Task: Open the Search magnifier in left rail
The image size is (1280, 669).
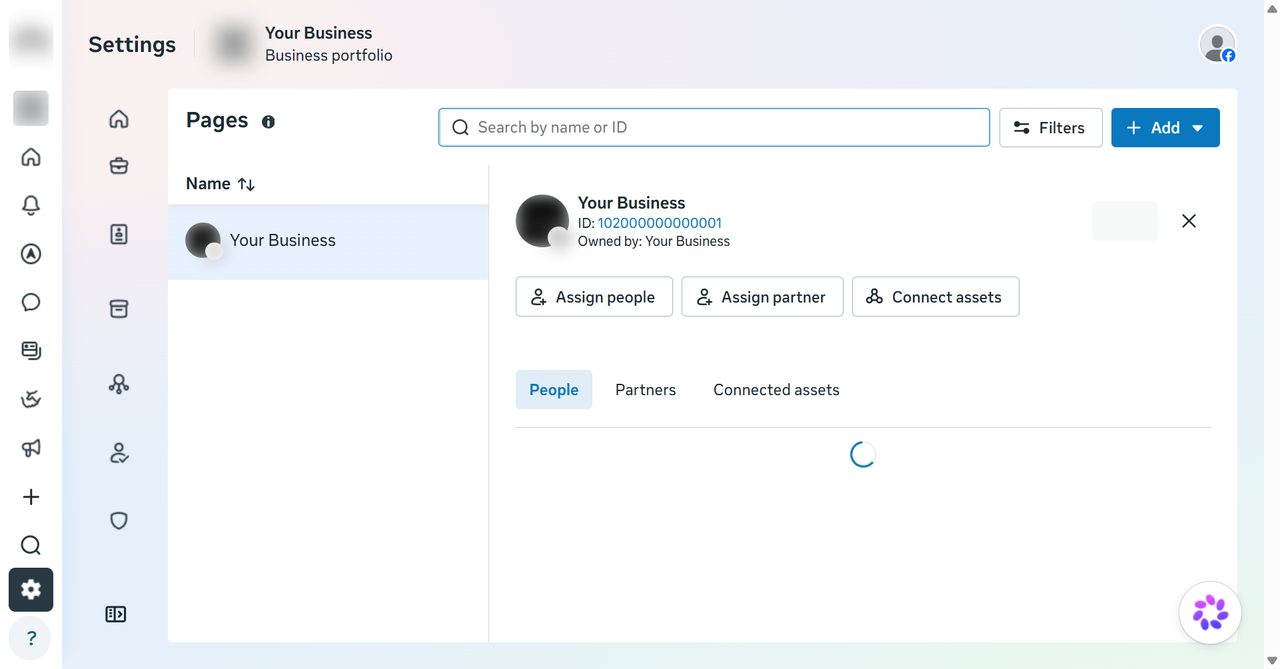Action: pyautogui.click(x=31, y=545)
